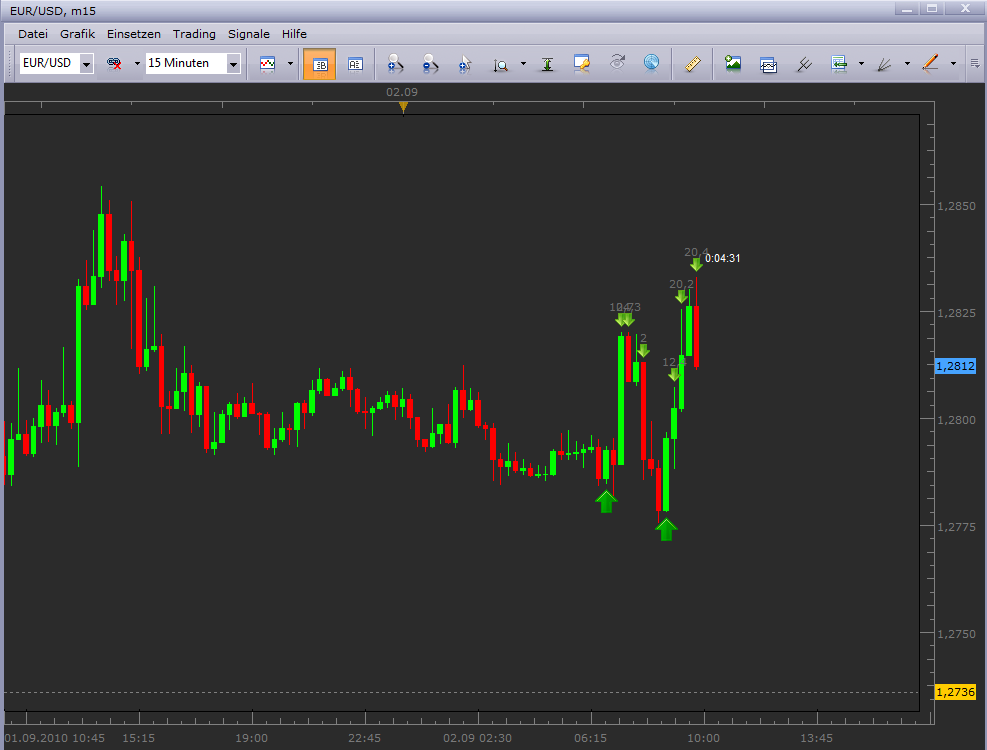Select the pitchfork drawing tool
Screen dimensions: 987x750
coord(804,64)
